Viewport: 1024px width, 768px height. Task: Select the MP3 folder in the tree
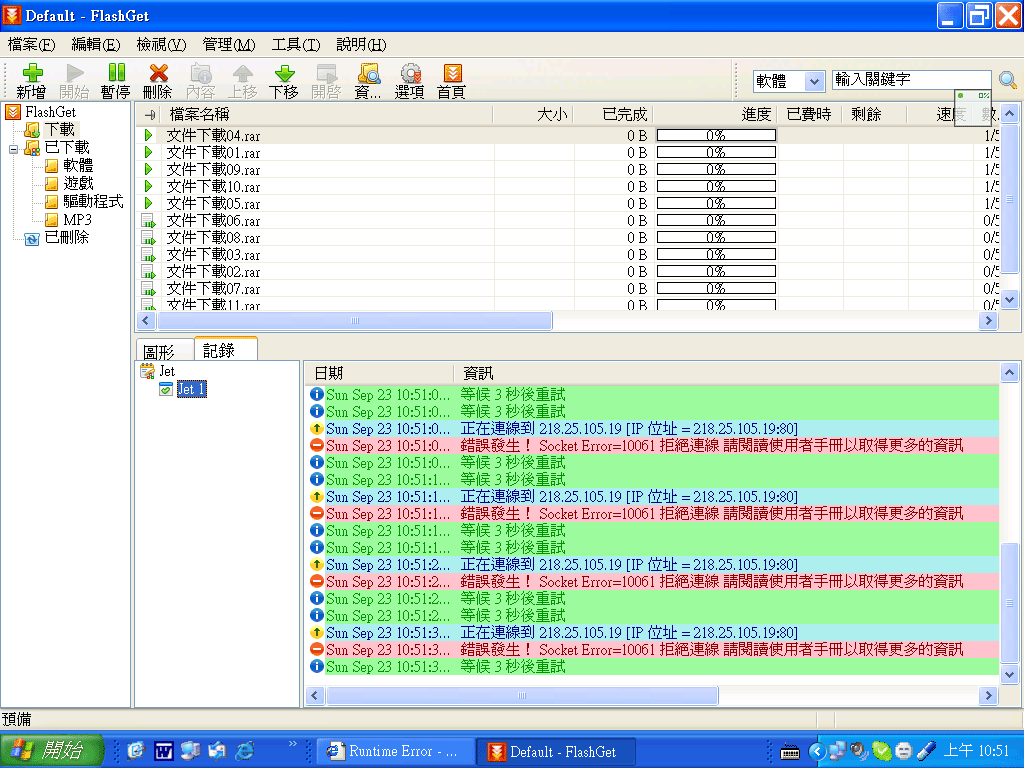(x=77, y=220)
